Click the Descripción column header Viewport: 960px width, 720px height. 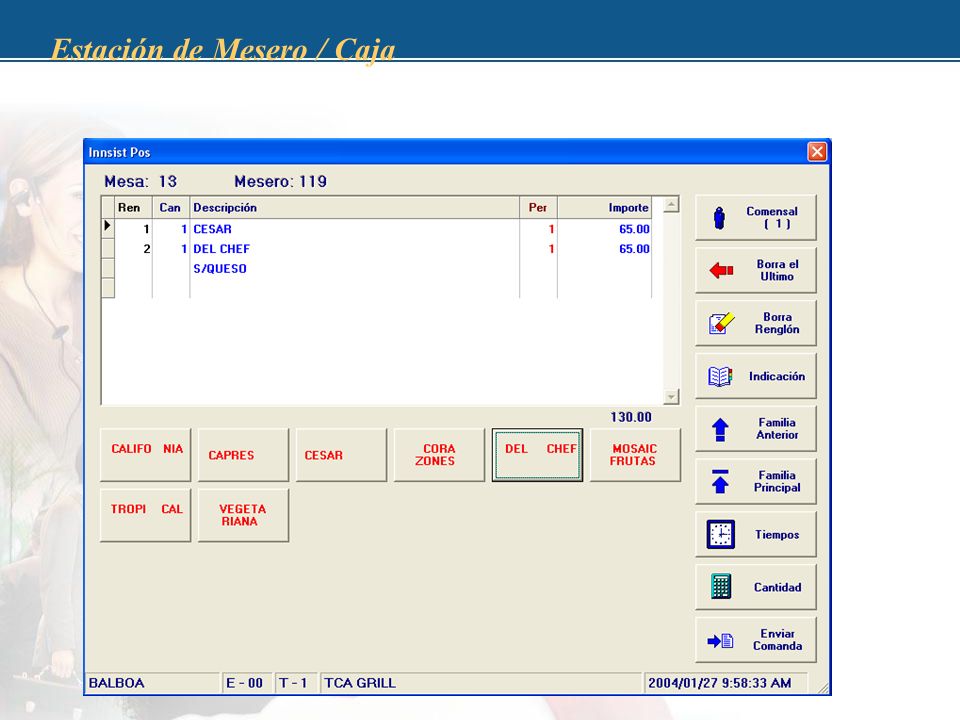(x=354, y=208)
